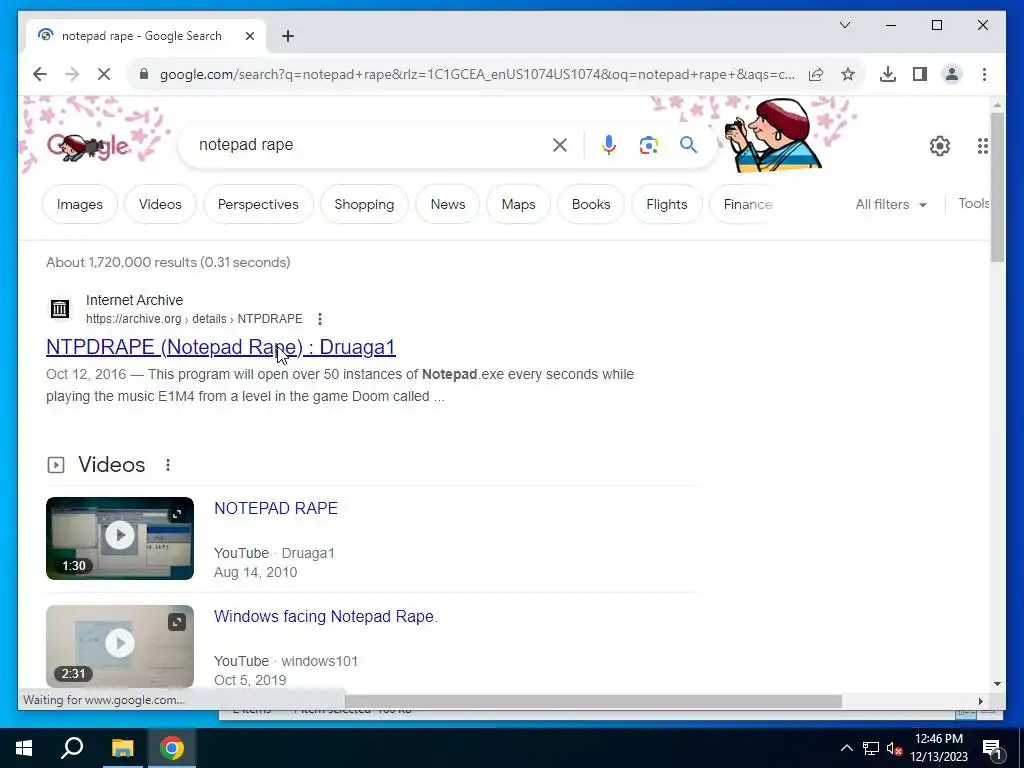
Task: Click the Internet Archive favicon
Action: tap(60, 309)
